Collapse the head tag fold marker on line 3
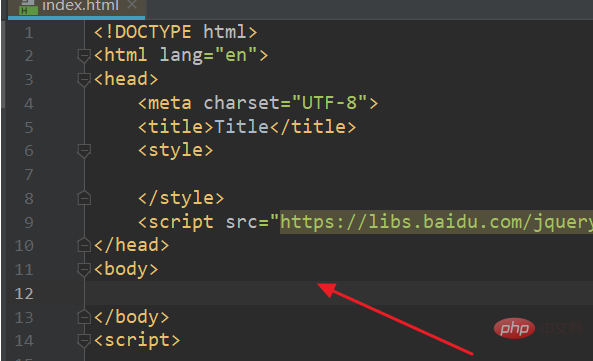The width and height of the screenshot is (593, 361). (x=84, y=79)
